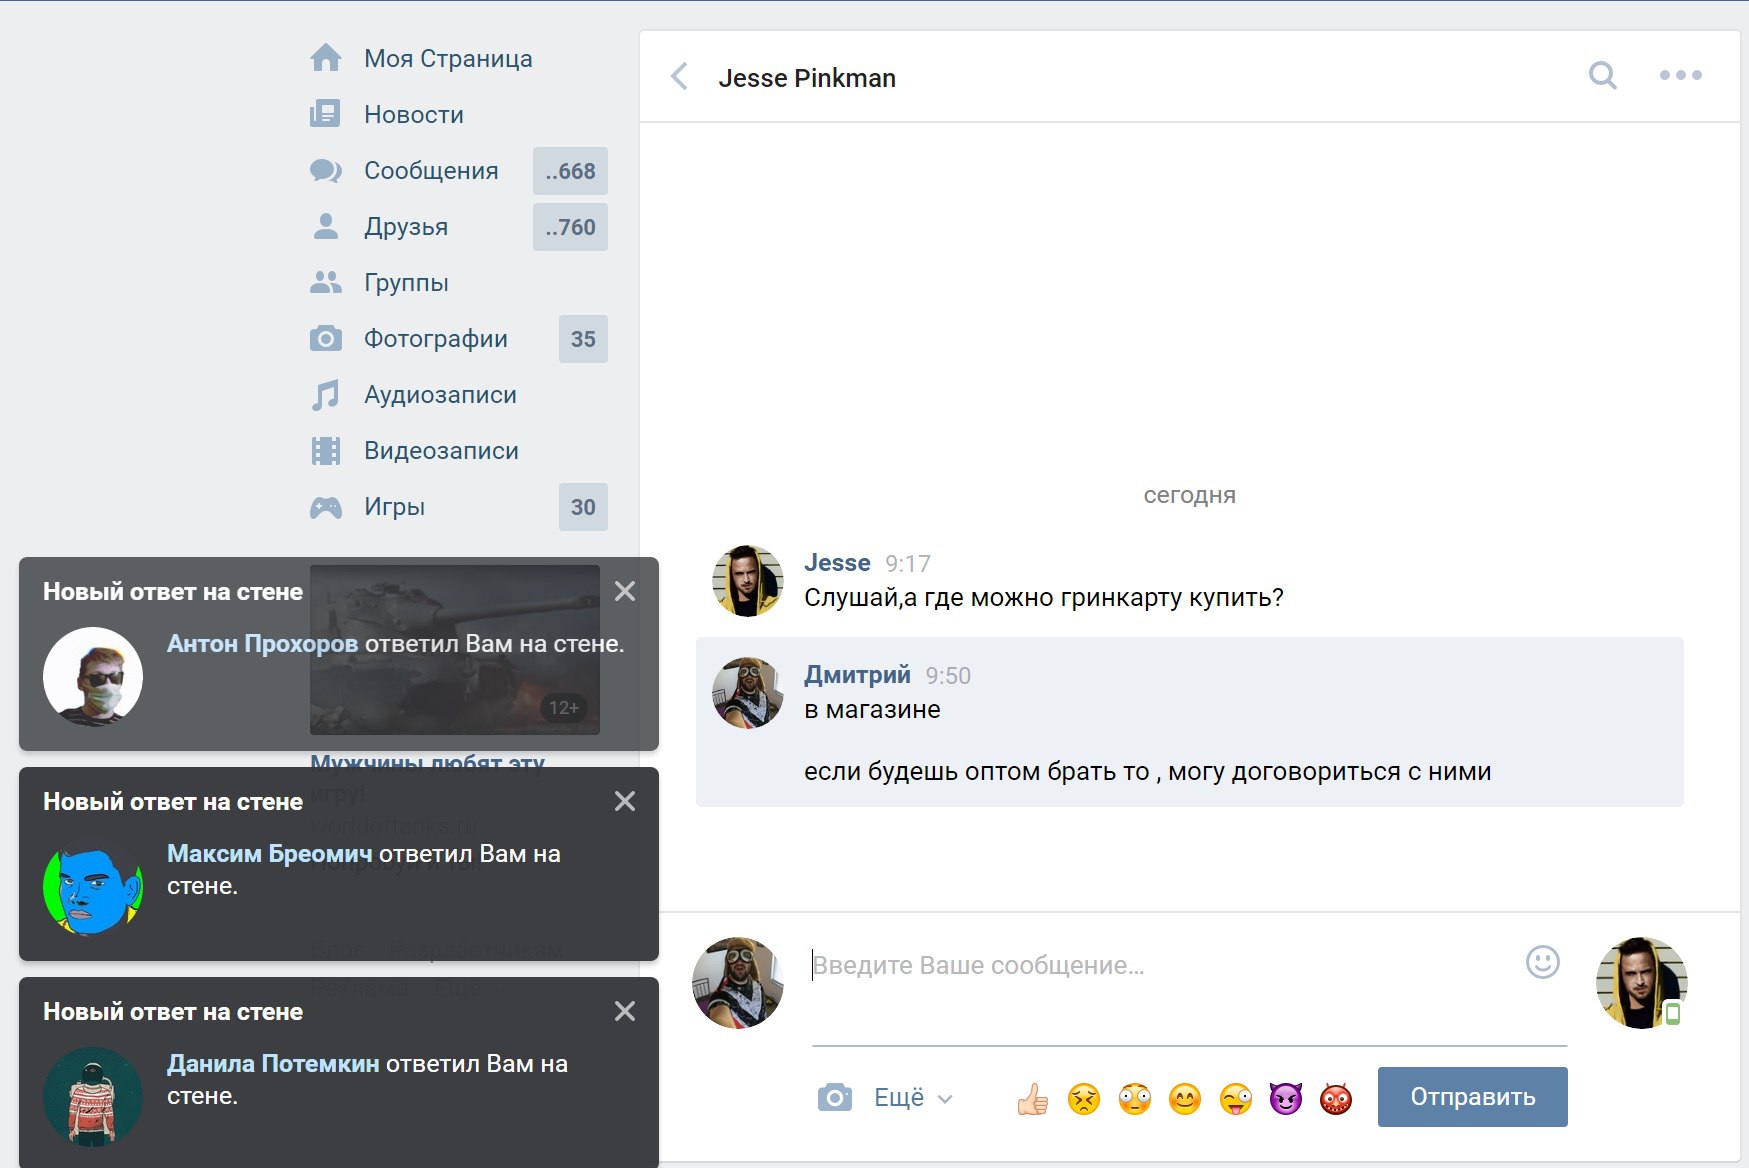
Task: Go to Моя Страница
Action: coord(448,59)
